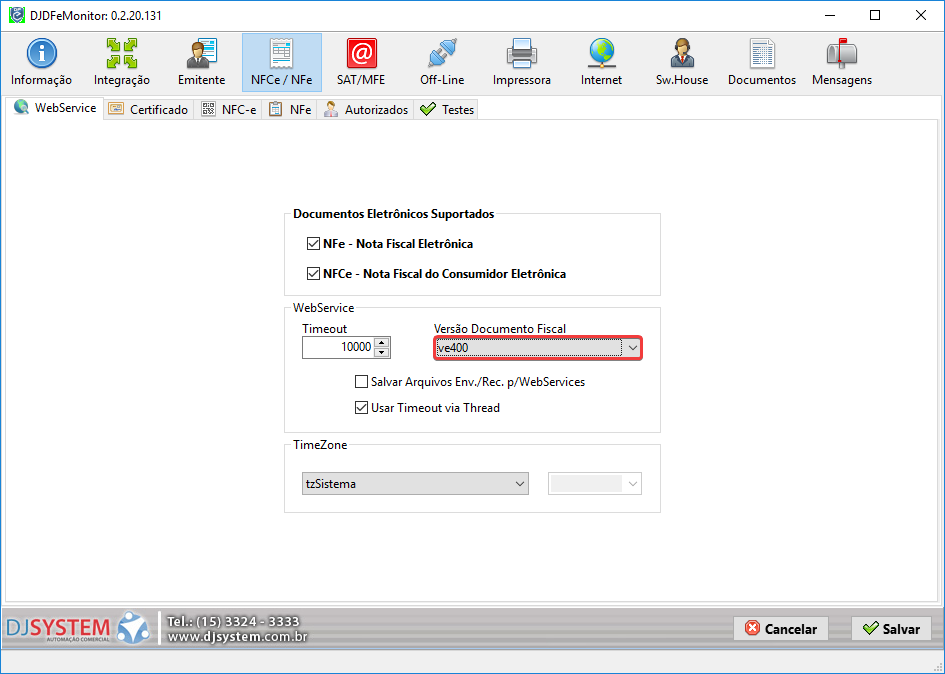This screenshot has width=945, height=674.
Task: Switch to the Autorizados tab
Action: point(366,110)
